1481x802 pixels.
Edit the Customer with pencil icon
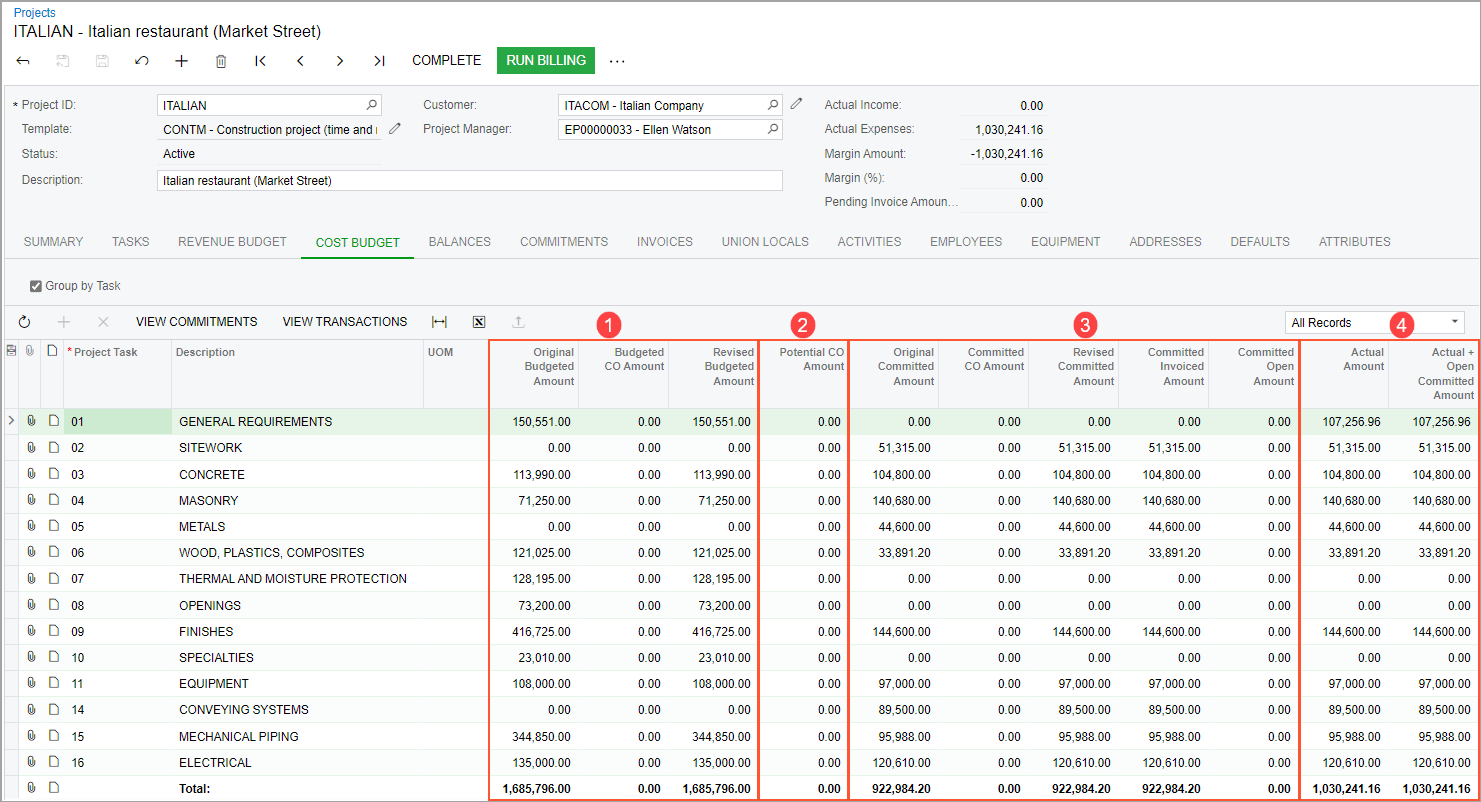tap(796, 104)
